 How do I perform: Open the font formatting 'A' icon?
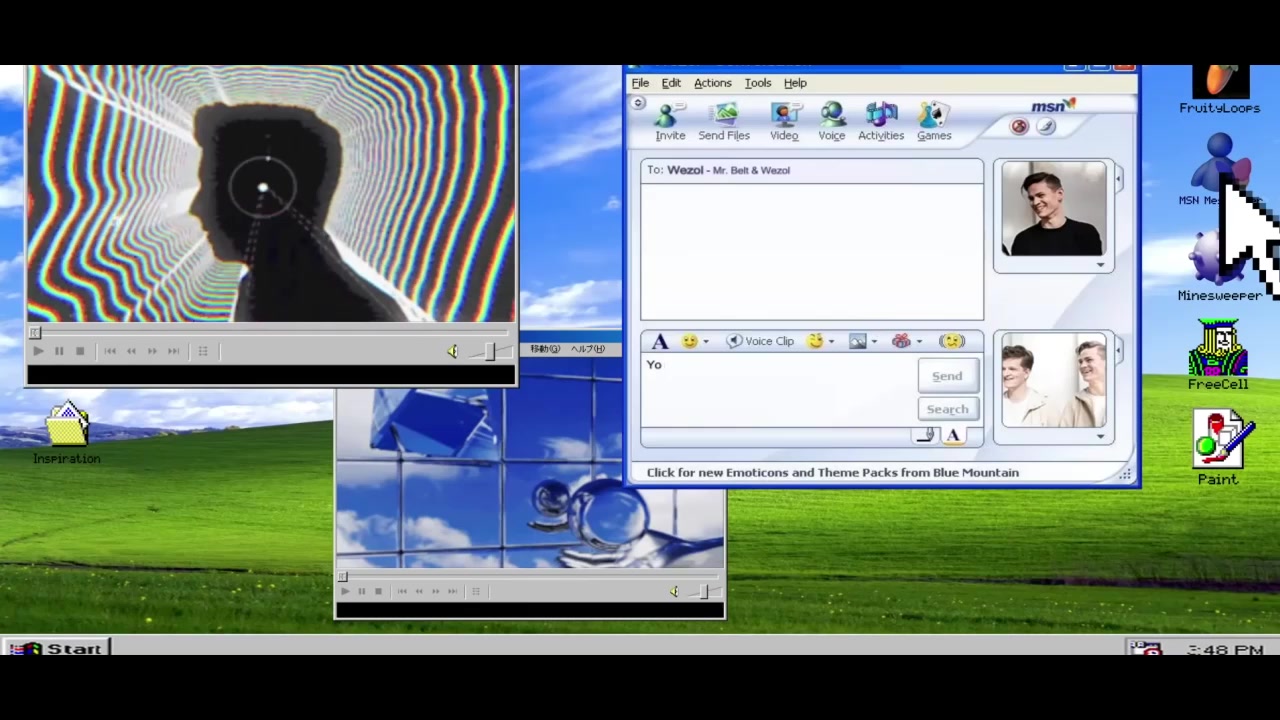[660, 342]
